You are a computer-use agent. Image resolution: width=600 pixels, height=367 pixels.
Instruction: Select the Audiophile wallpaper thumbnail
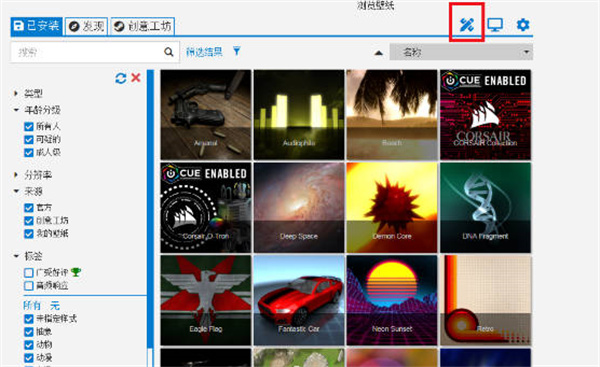click(299, 114)
